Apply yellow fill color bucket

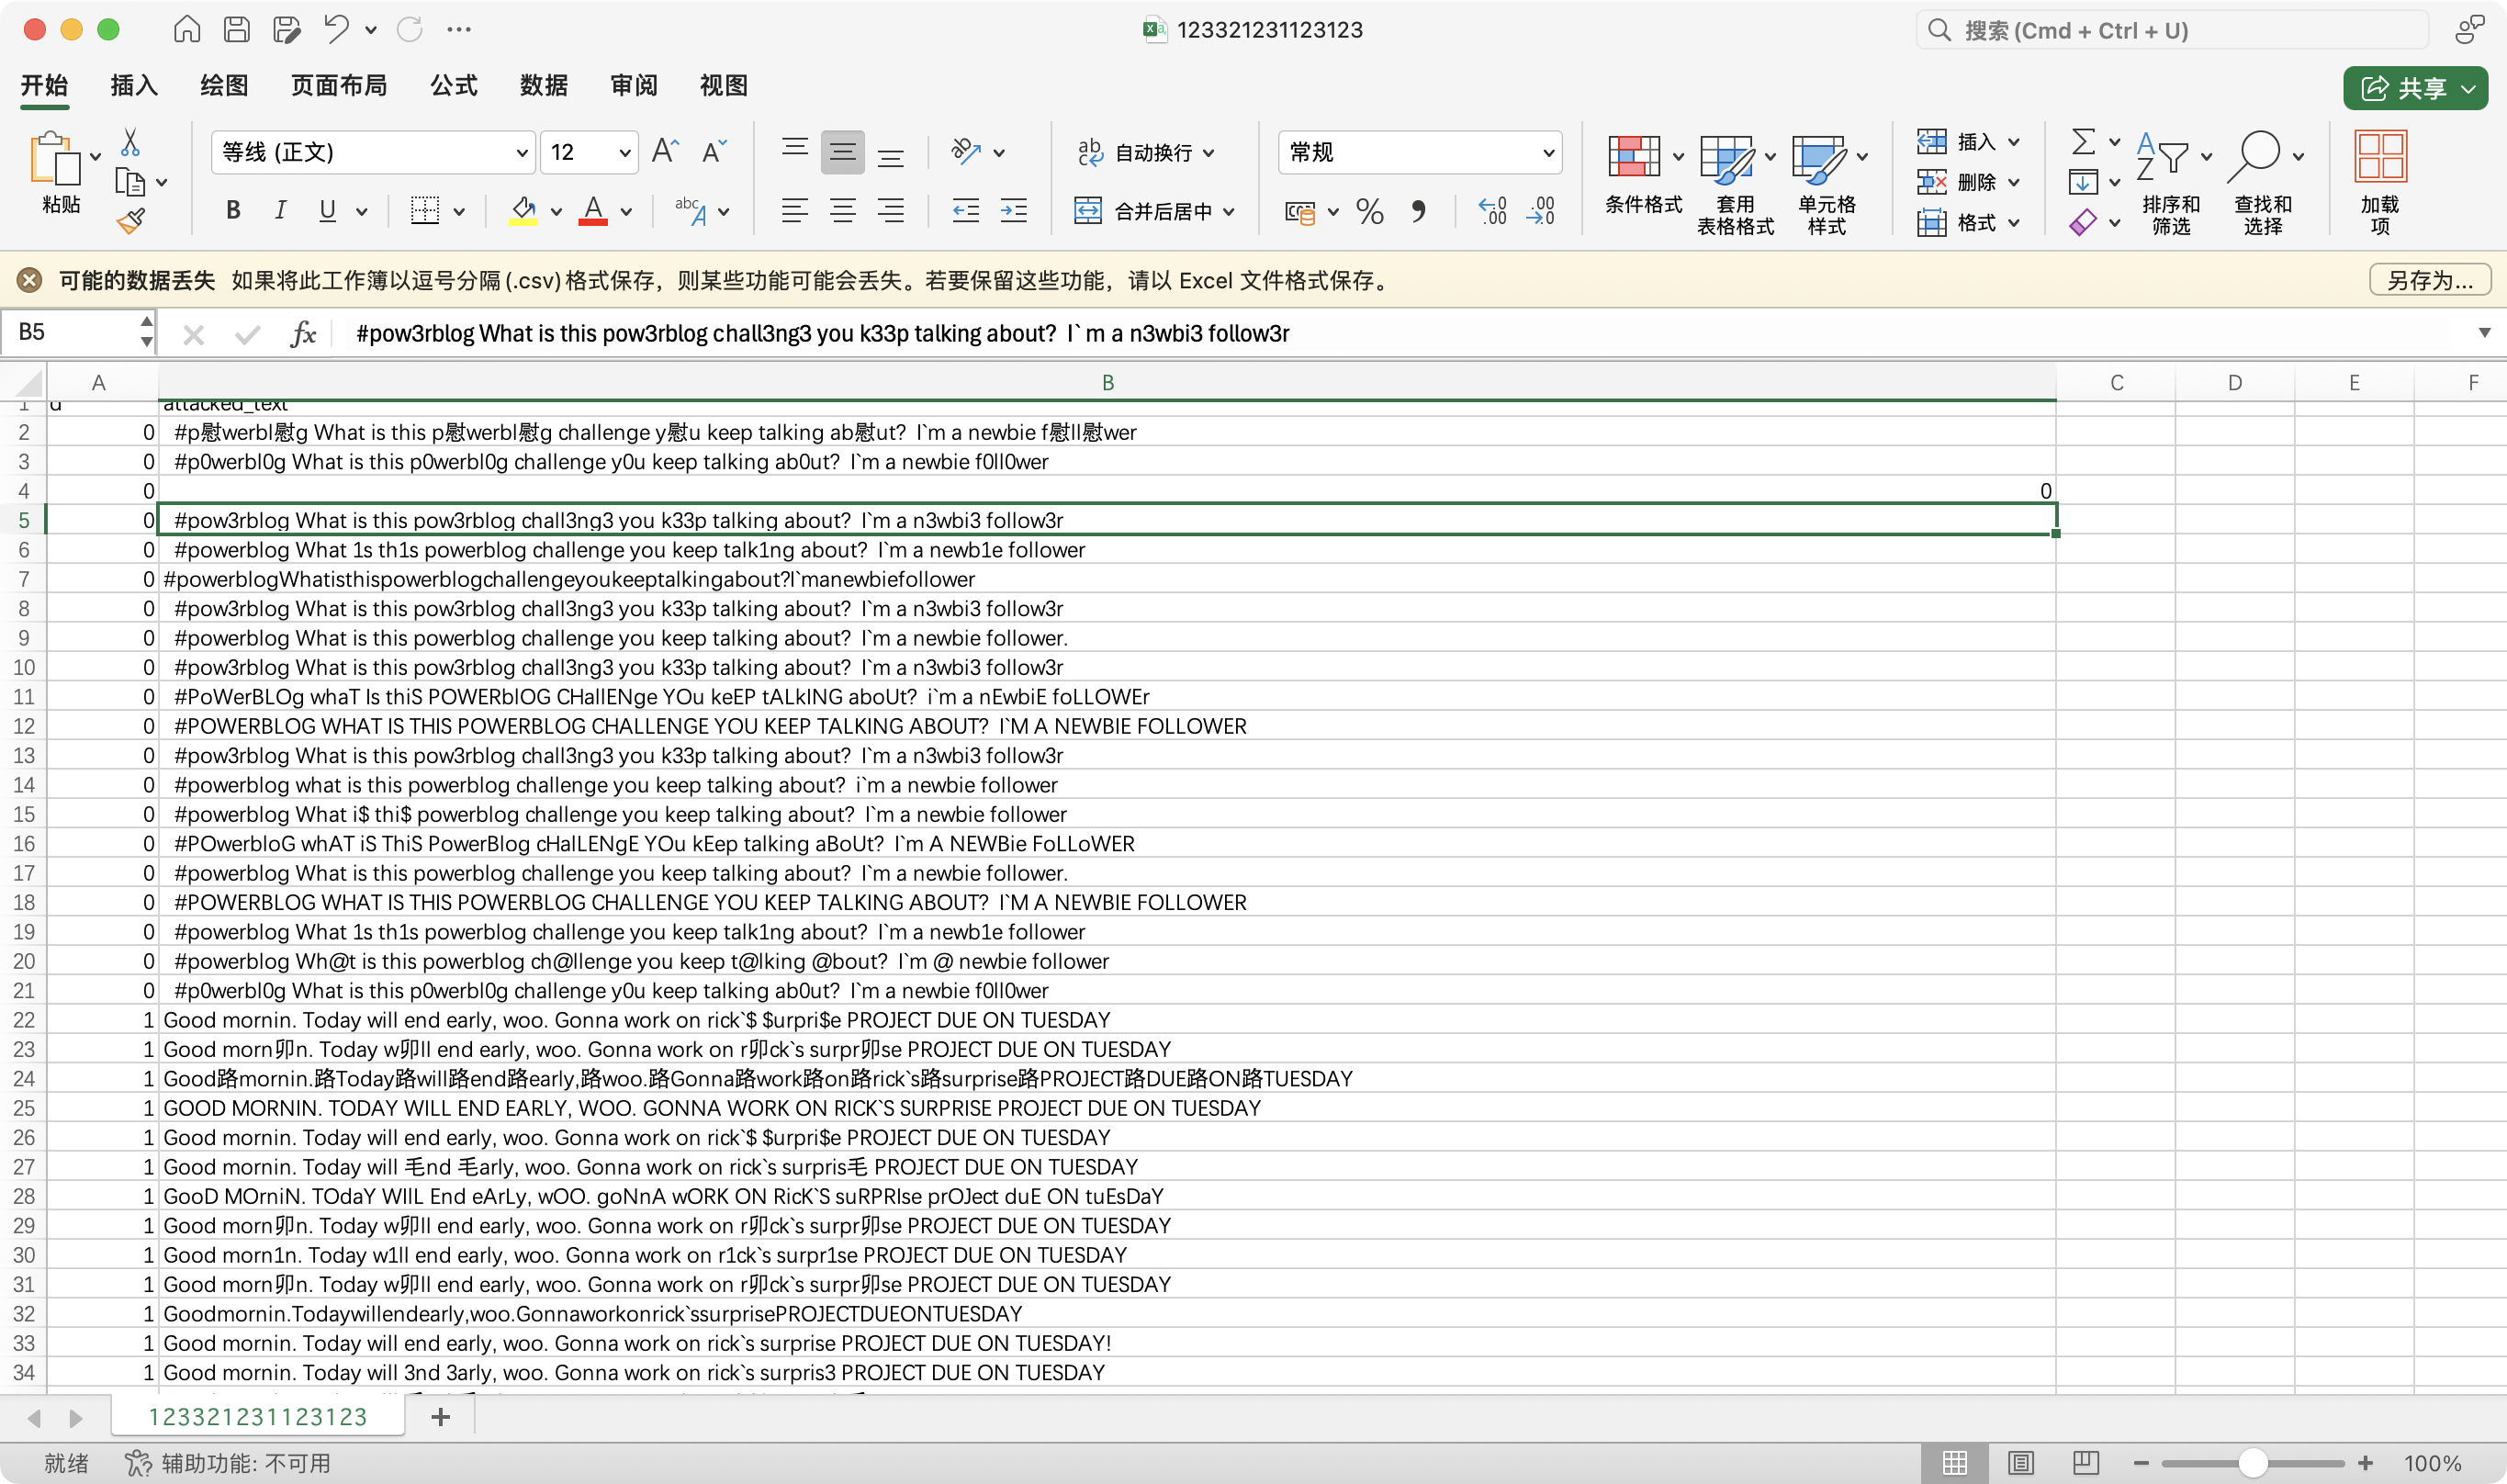tap(523, 210)
